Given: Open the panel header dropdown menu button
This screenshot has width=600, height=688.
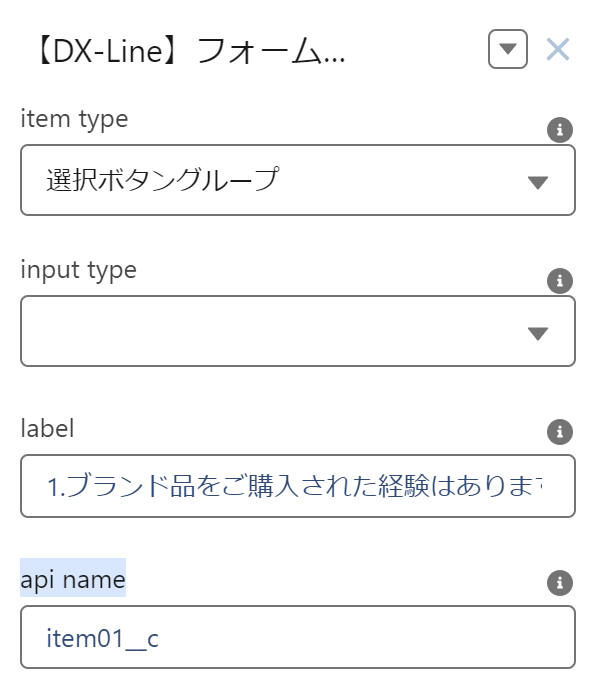Looking at the screenshot, I should point(508,49).
